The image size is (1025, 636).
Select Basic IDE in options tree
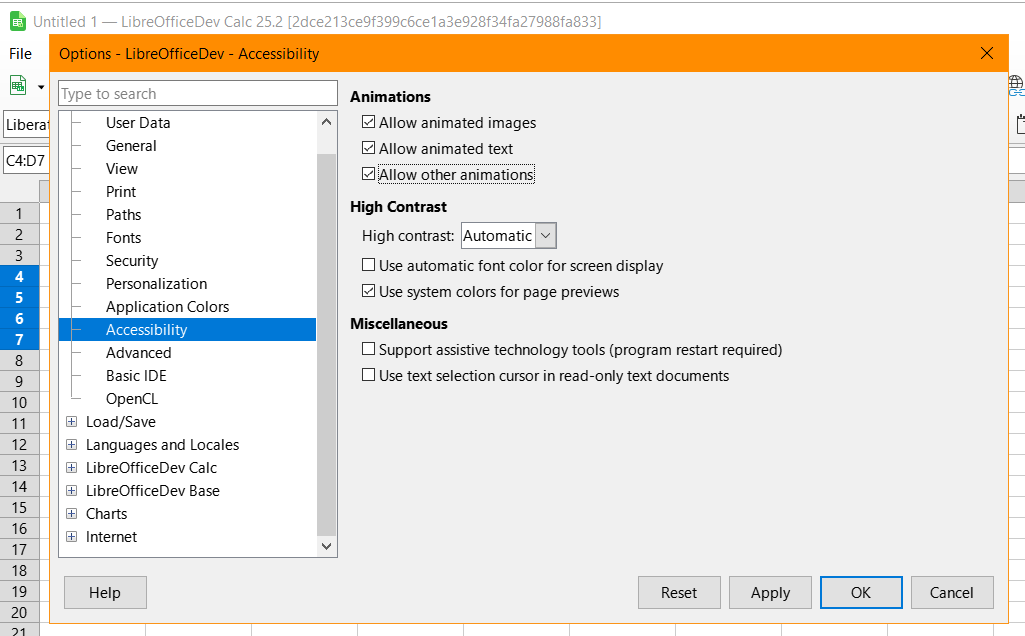click(x=136, y=376)
